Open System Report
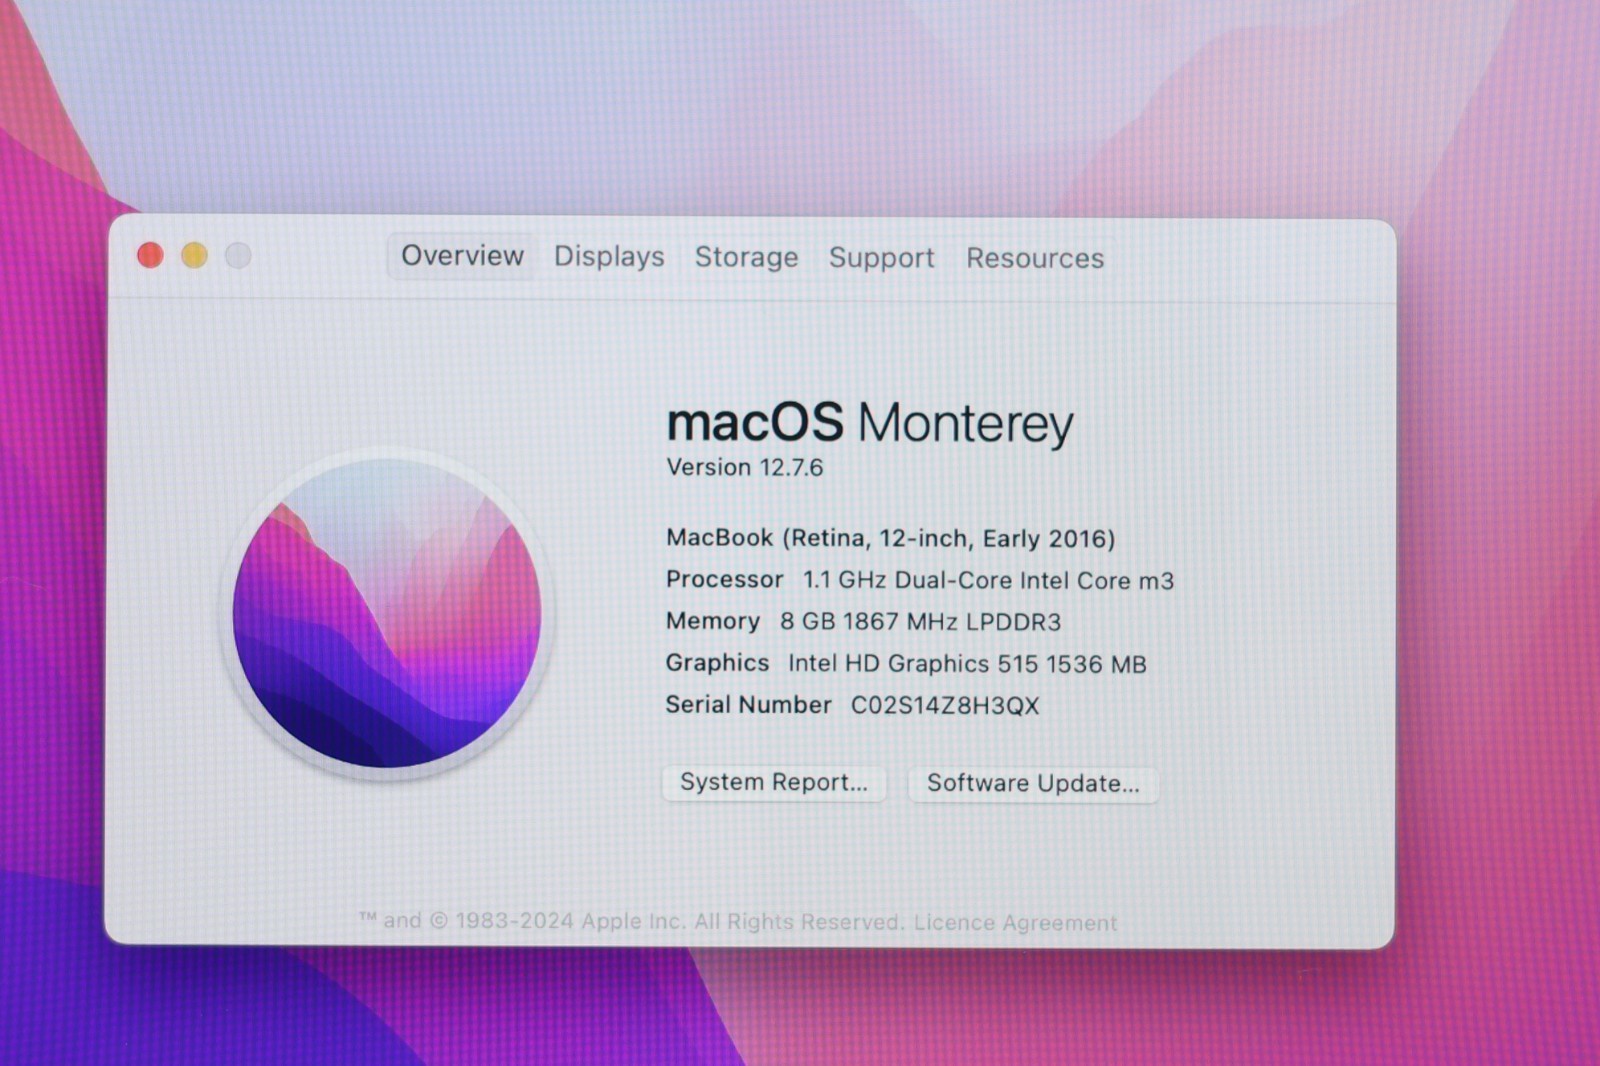This screenshot has height=1066, width=1600. [x=773, y=782]
